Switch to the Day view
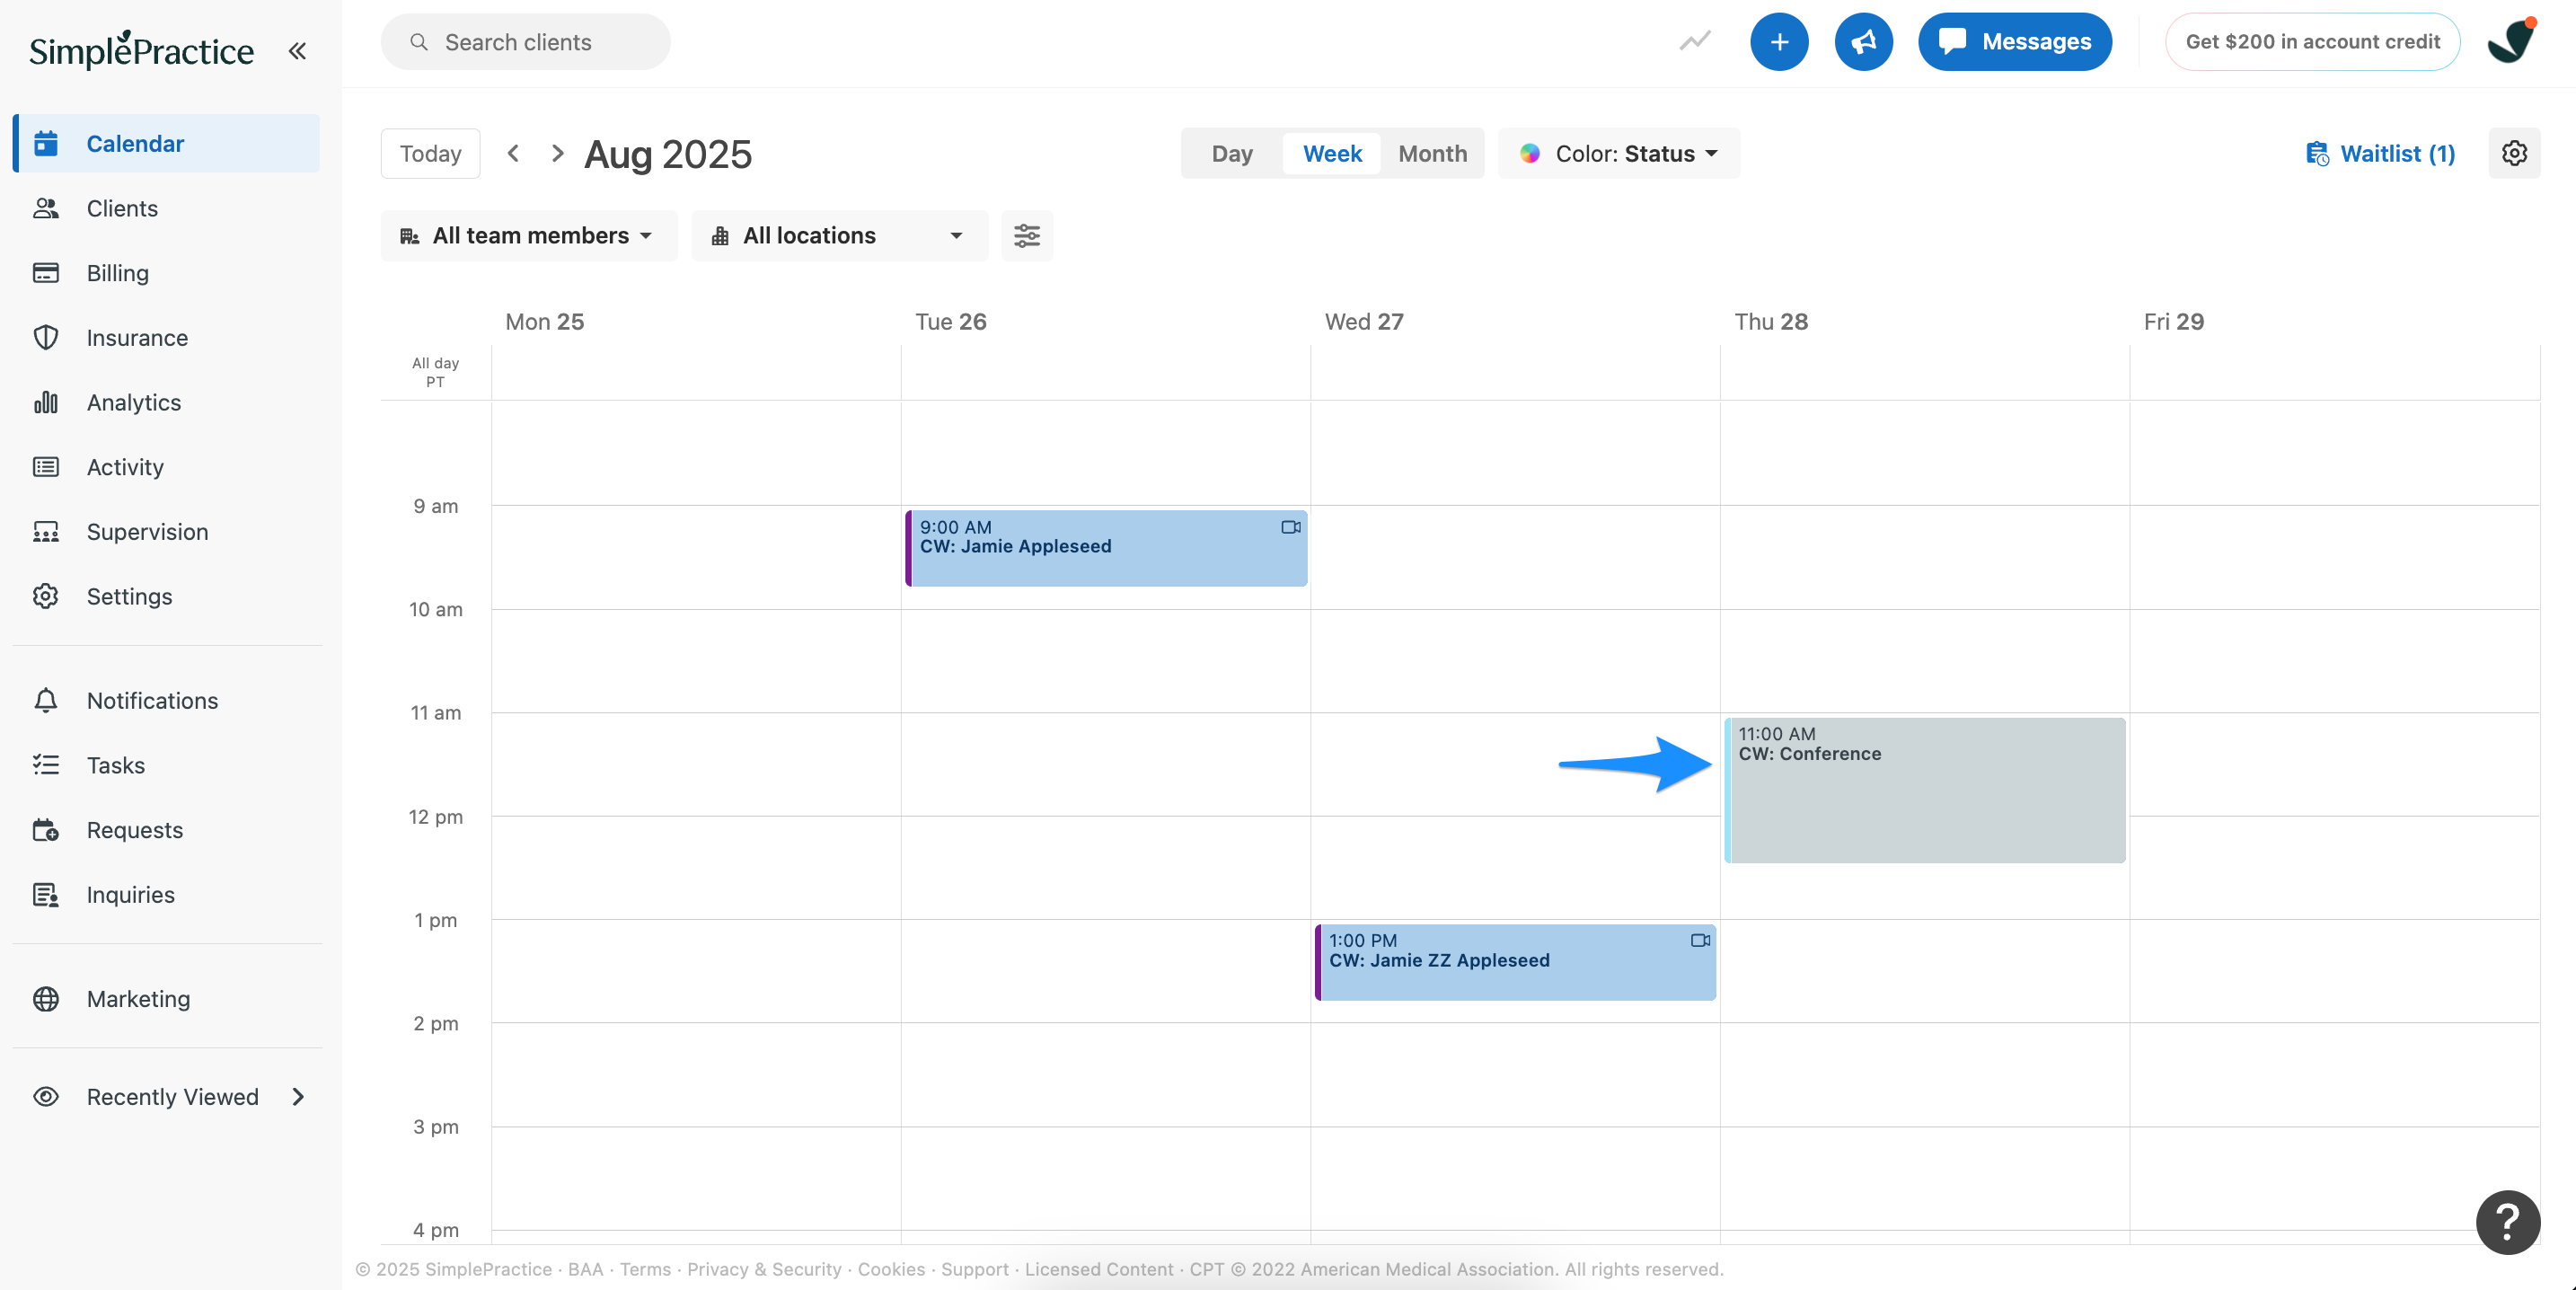2576x1290 pixels. [1232, 153]
